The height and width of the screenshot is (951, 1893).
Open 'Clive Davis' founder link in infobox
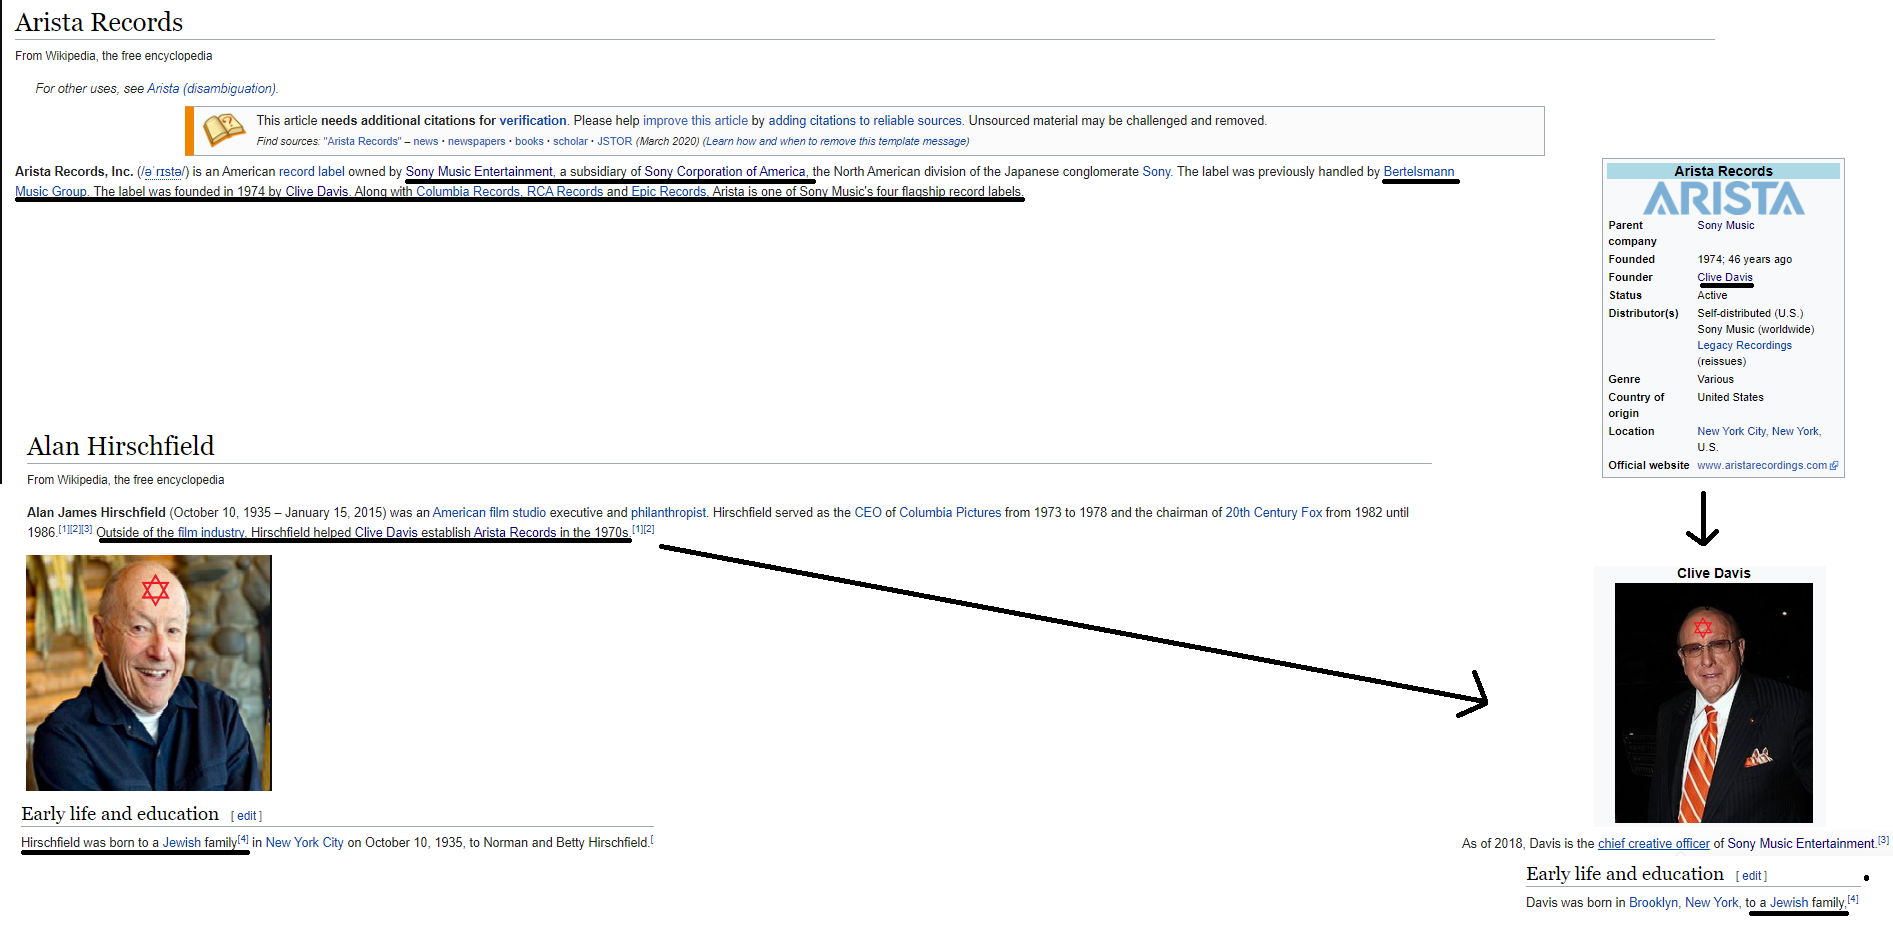1725,278
